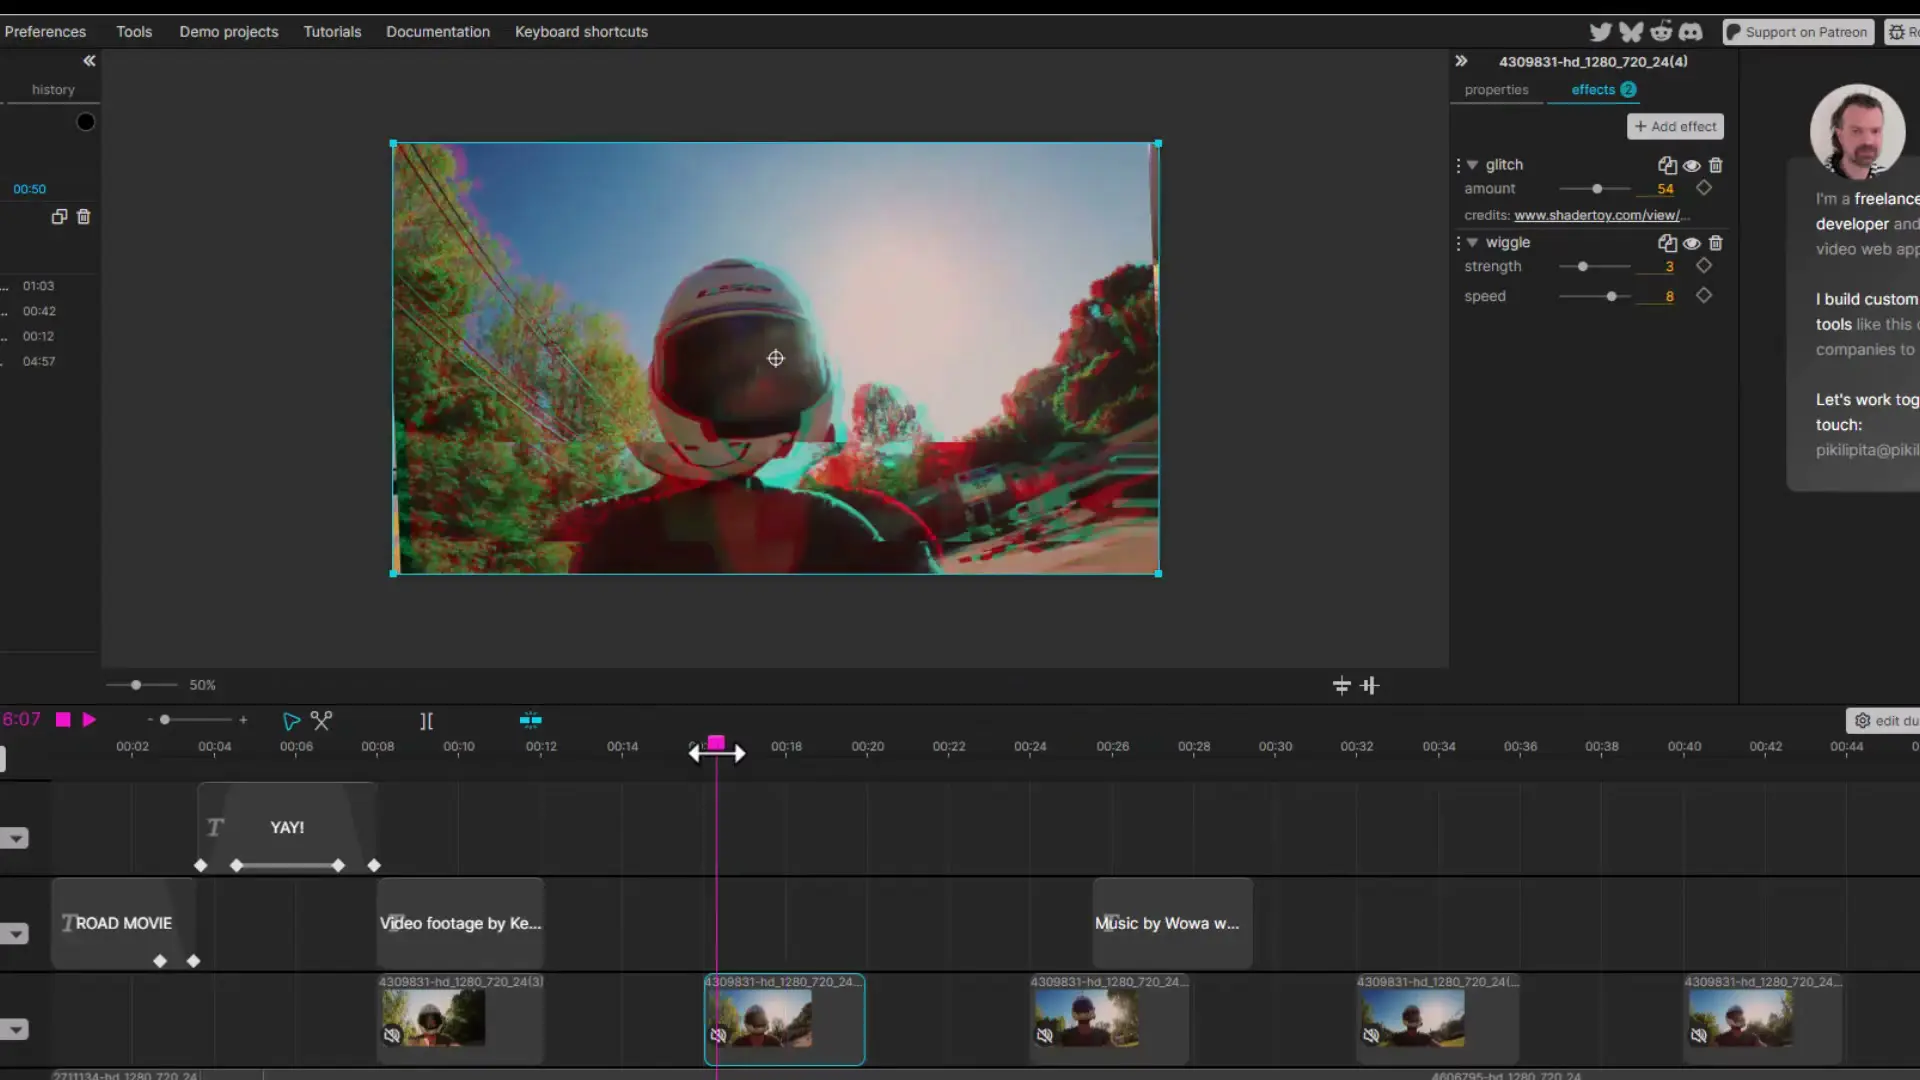Duplicate the wiggle effect using copy icon
The height and width of the screenshot is (1080, 1920).
coord(1666,243)
